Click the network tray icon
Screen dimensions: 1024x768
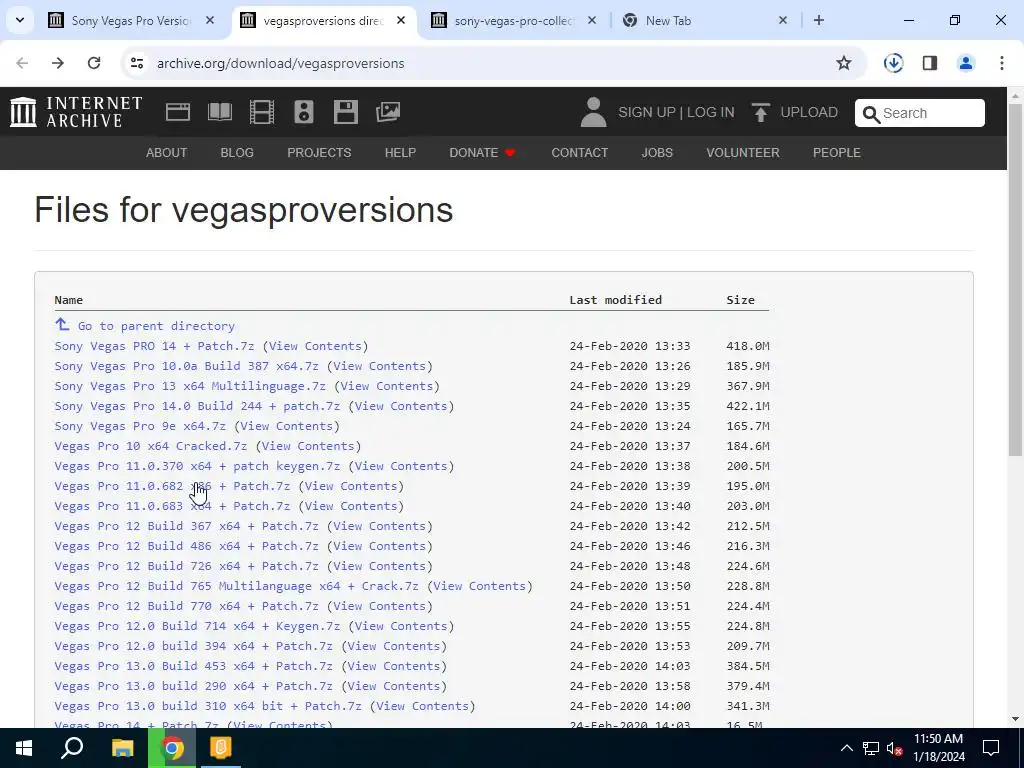tap(871, 748)
